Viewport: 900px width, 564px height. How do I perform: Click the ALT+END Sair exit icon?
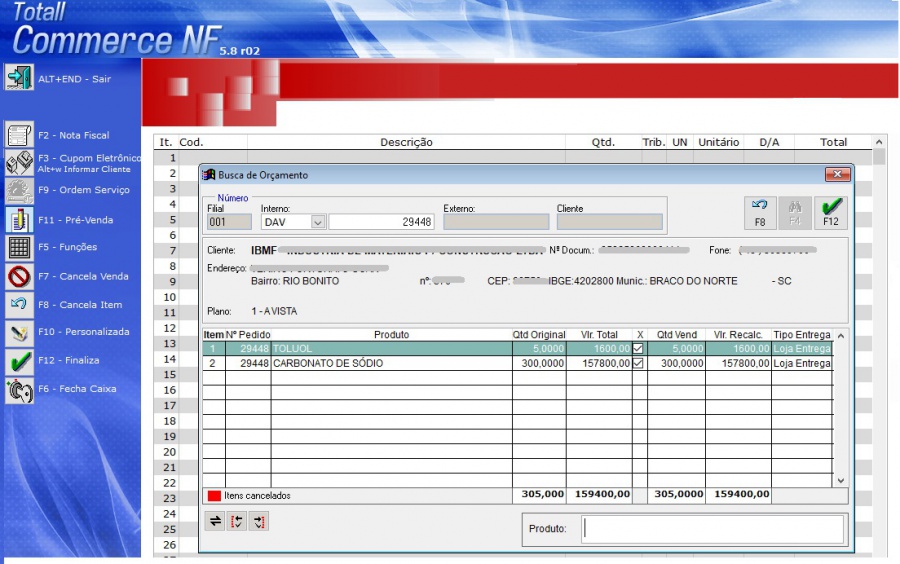coord(19,77)
